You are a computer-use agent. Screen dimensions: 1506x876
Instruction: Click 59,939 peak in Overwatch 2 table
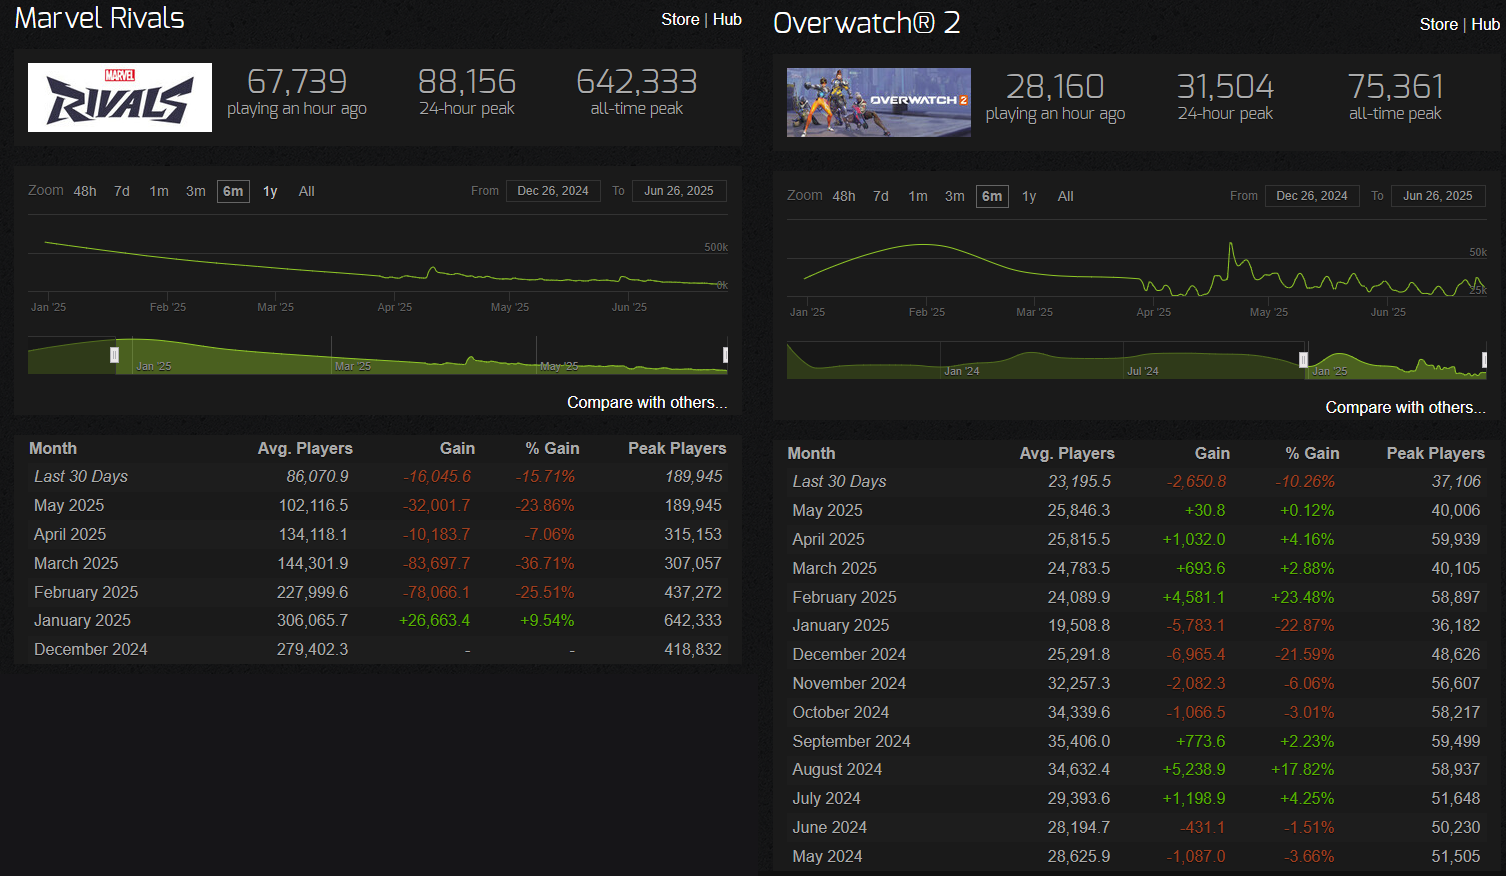(1456, 539)
